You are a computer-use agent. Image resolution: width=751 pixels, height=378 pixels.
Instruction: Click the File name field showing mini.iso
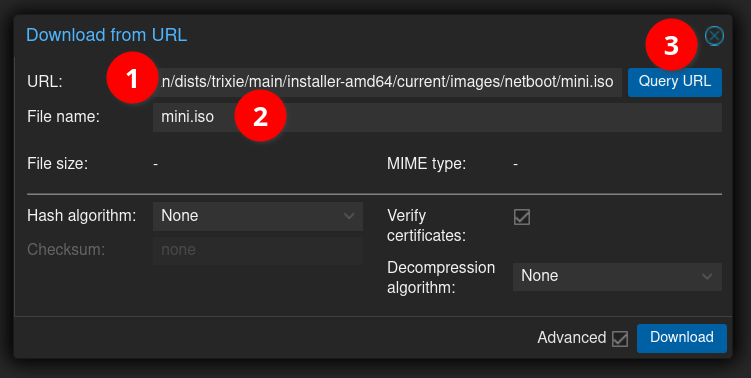pyautogui.click(x=437, y=117)
